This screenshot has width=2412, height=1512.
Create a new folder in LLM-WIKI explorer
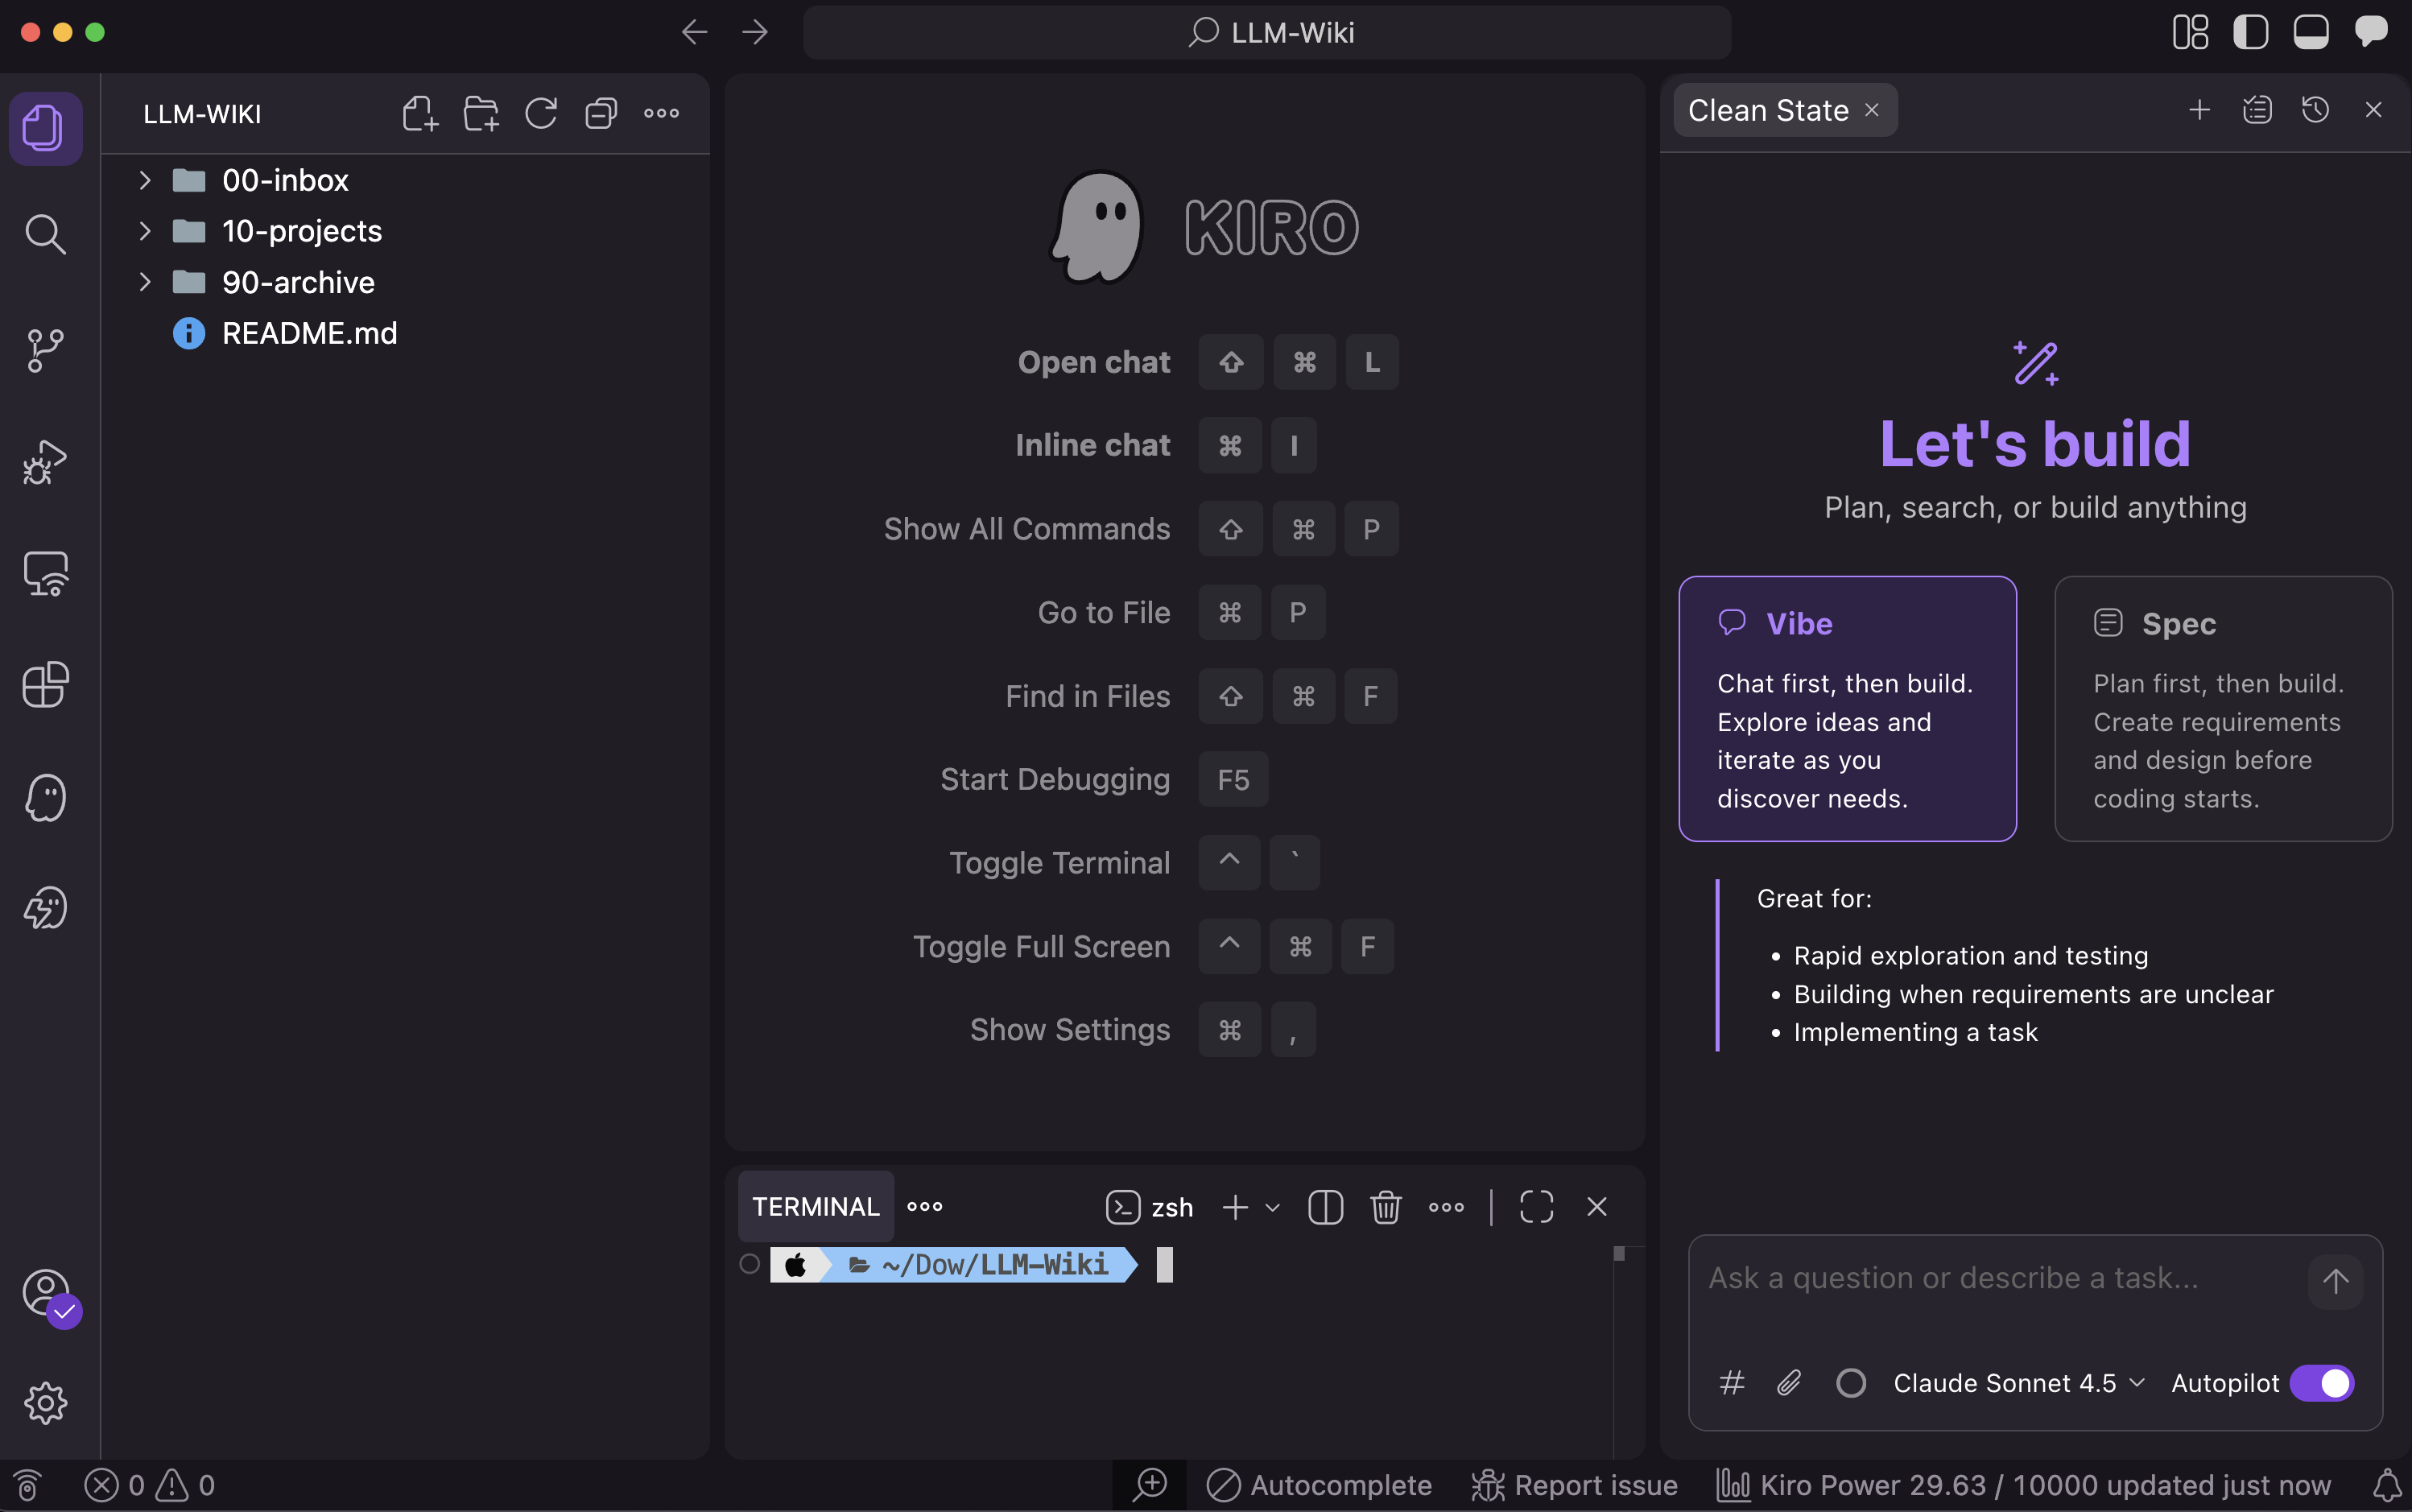click(x=481, y=113)
